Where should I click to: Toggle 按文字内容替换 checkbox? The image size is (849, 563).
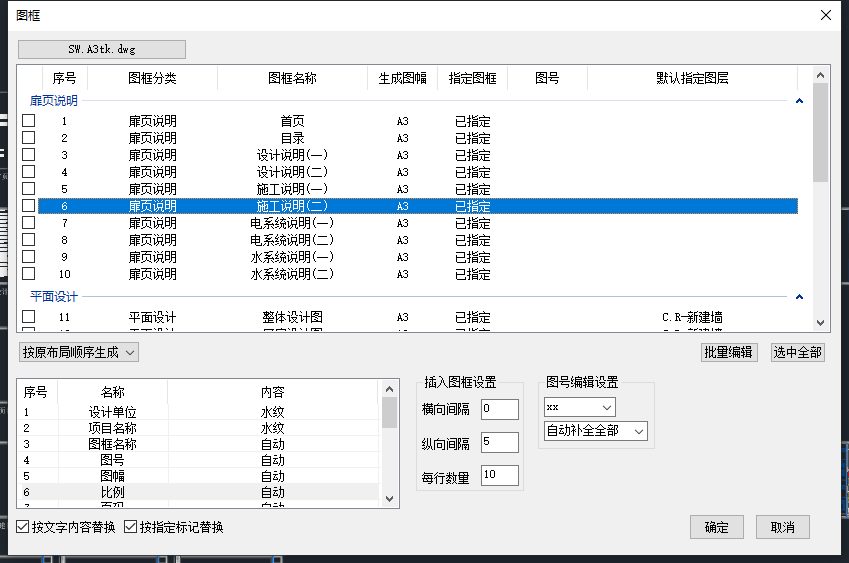point(22,527)
